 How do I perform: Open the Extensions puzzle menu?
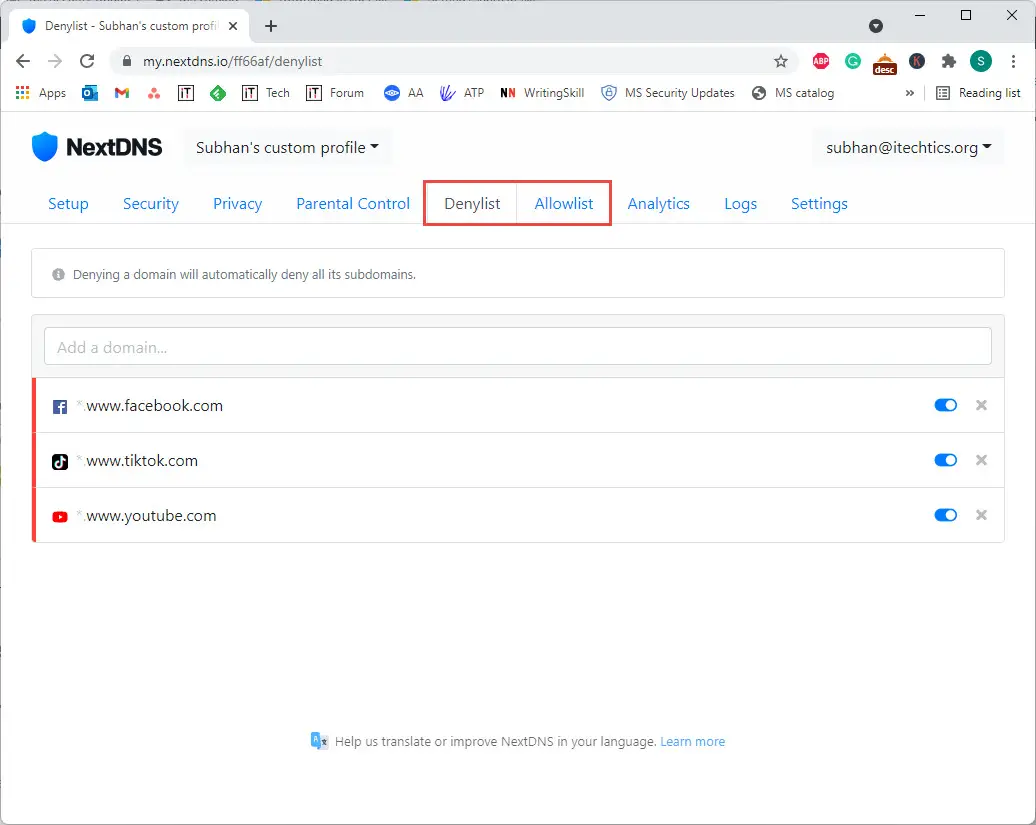[949, 61]
